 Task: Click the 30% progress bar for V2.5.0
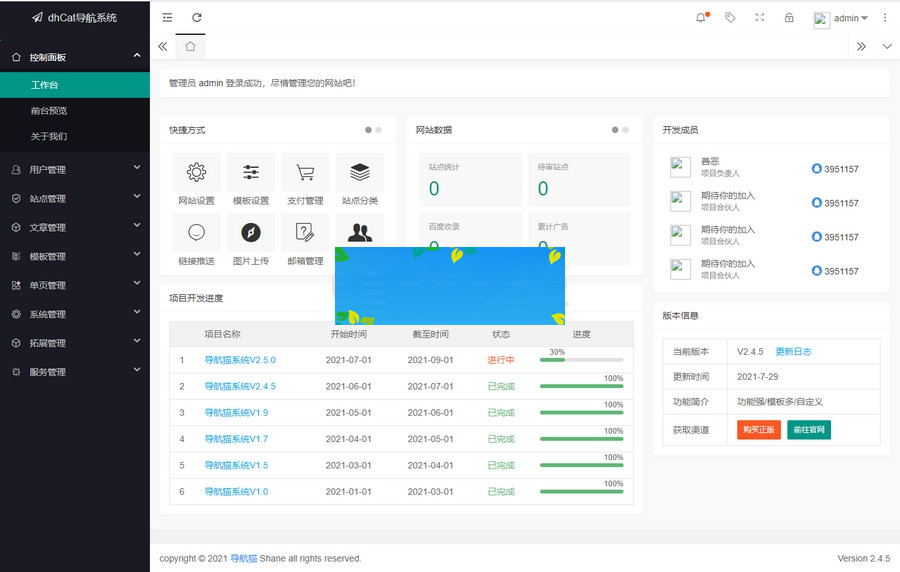coord(581,360)
